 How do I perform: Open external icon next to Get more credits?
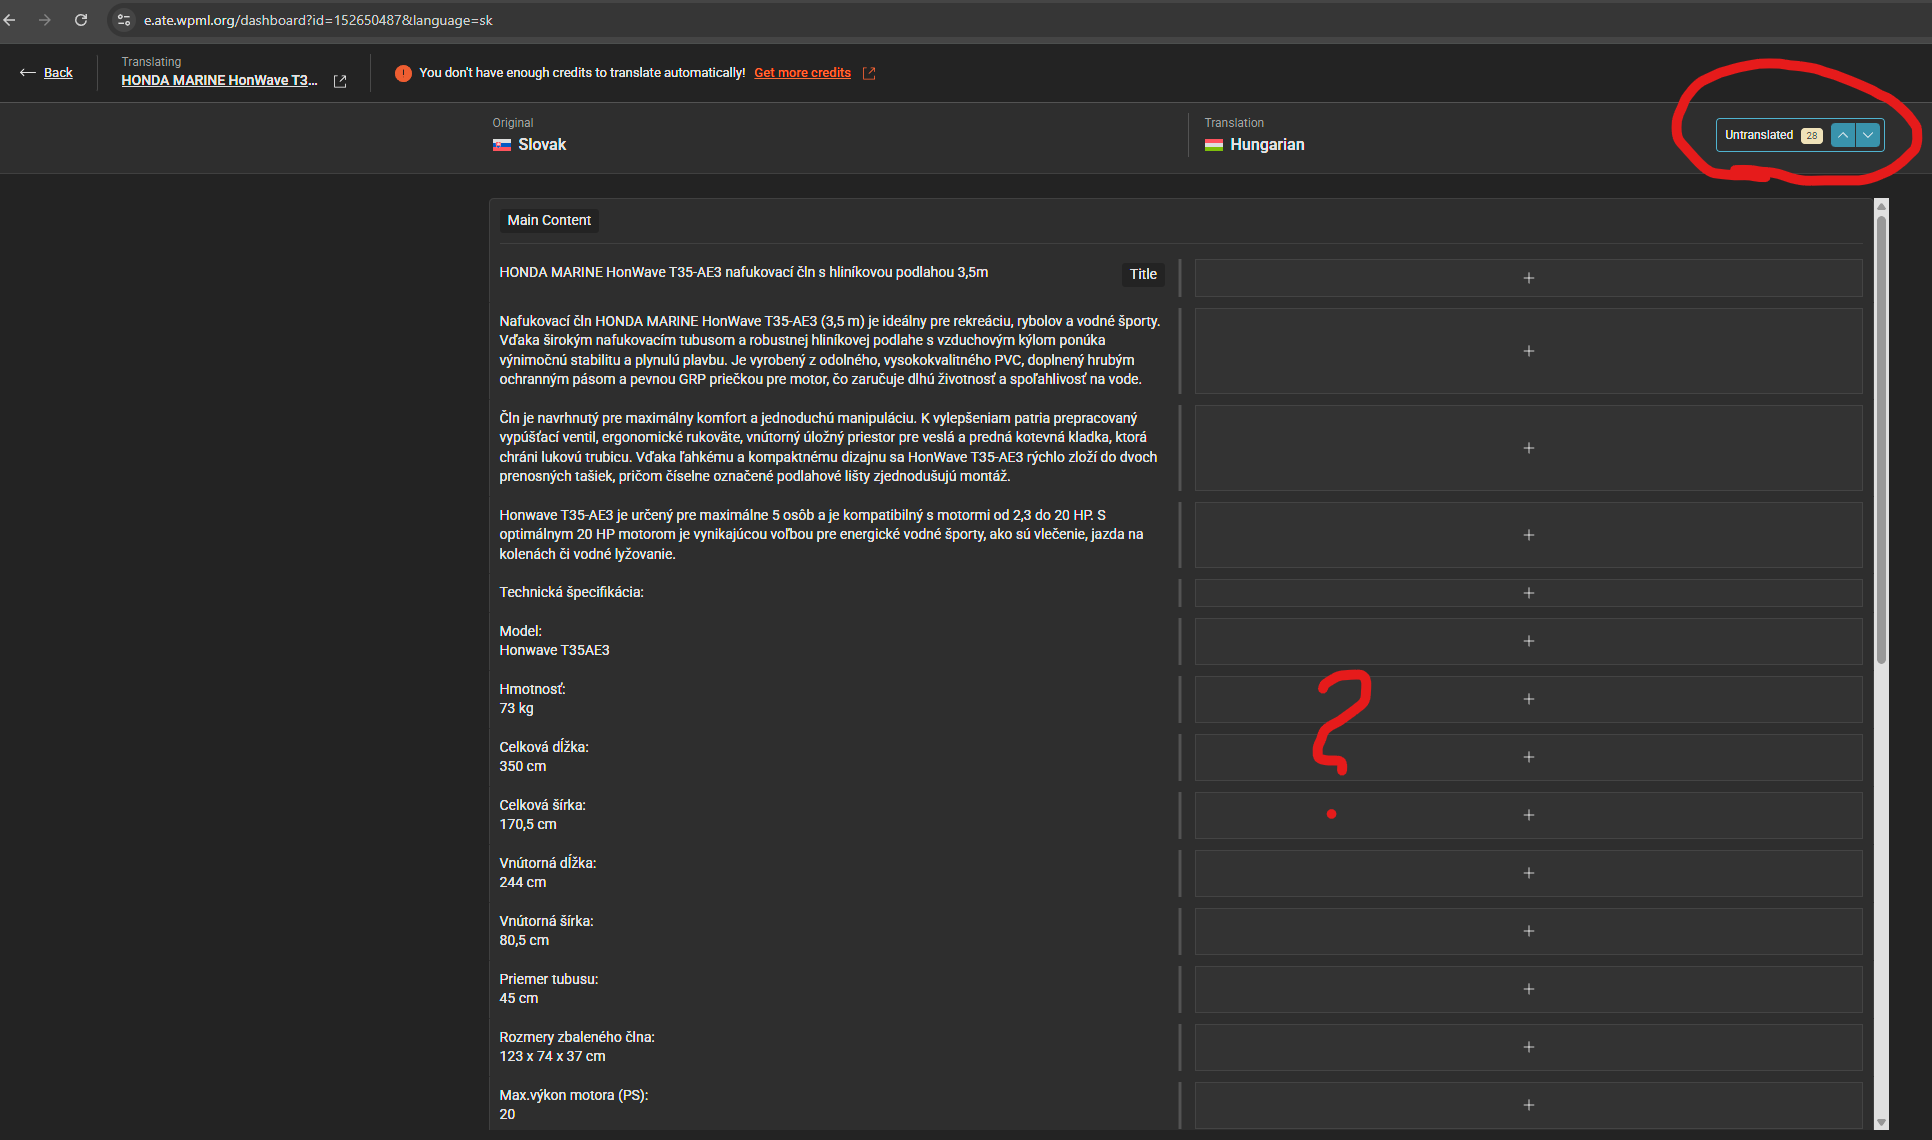pyautogui.click(x=869, y=73)
